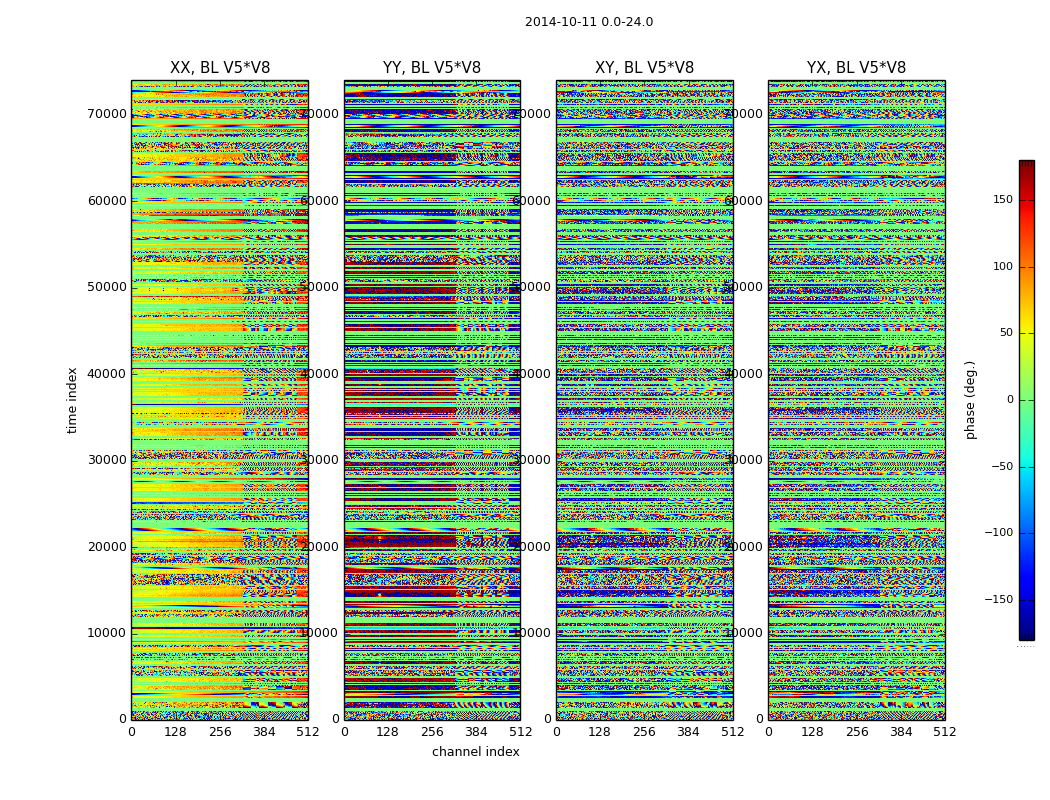Screen dimensions: 1050x800
Task: Click the figure title 2014-10-11 0.0-24.0
Action: tap(589, 22)
